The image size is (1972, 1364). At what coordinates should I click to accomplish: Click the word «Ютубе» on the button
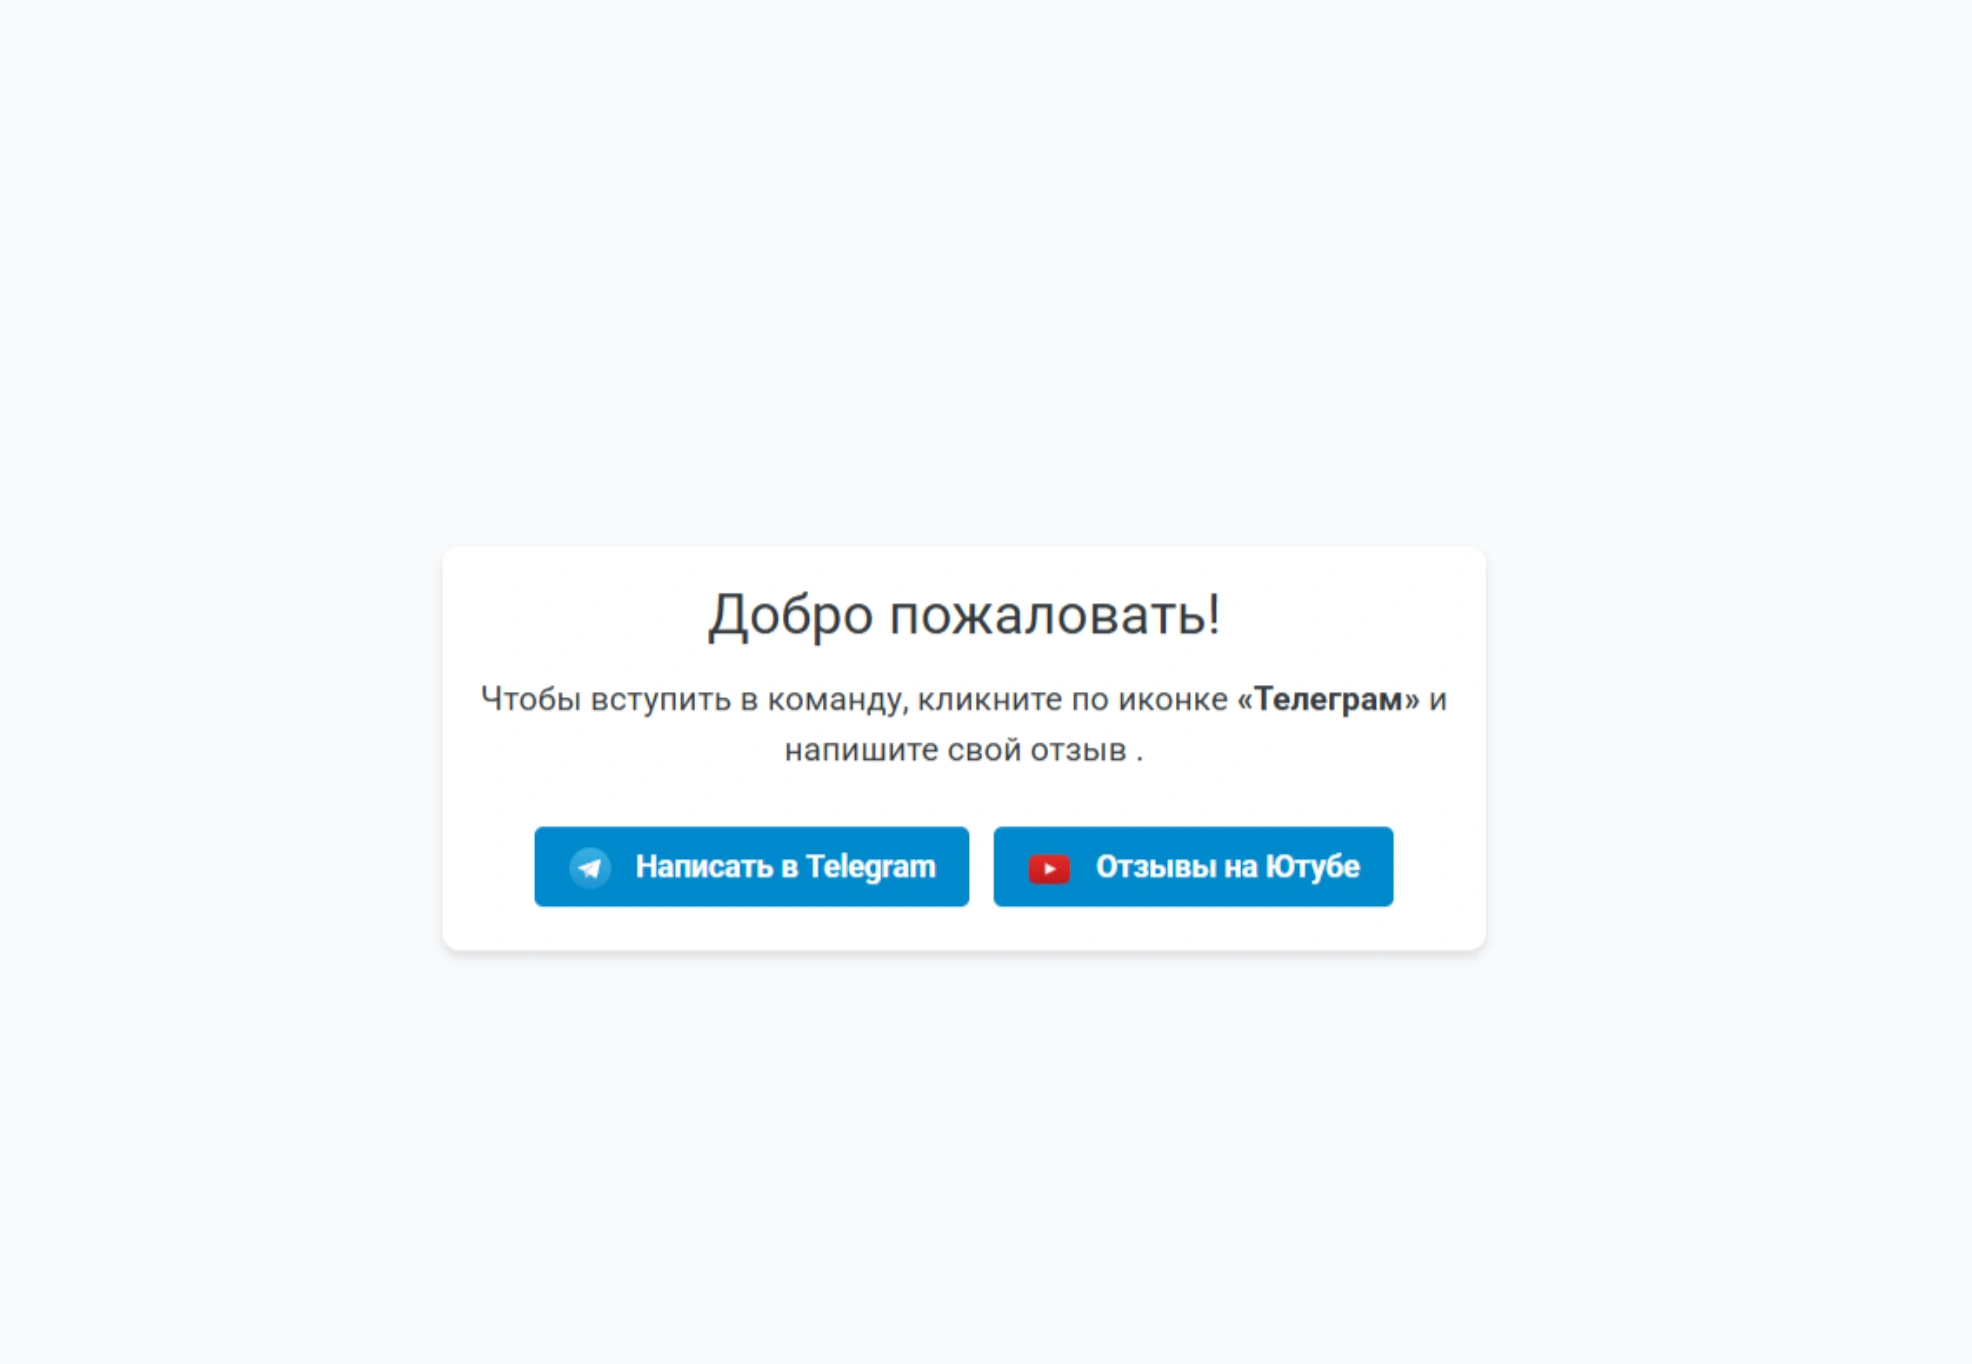coord(1313,866)
